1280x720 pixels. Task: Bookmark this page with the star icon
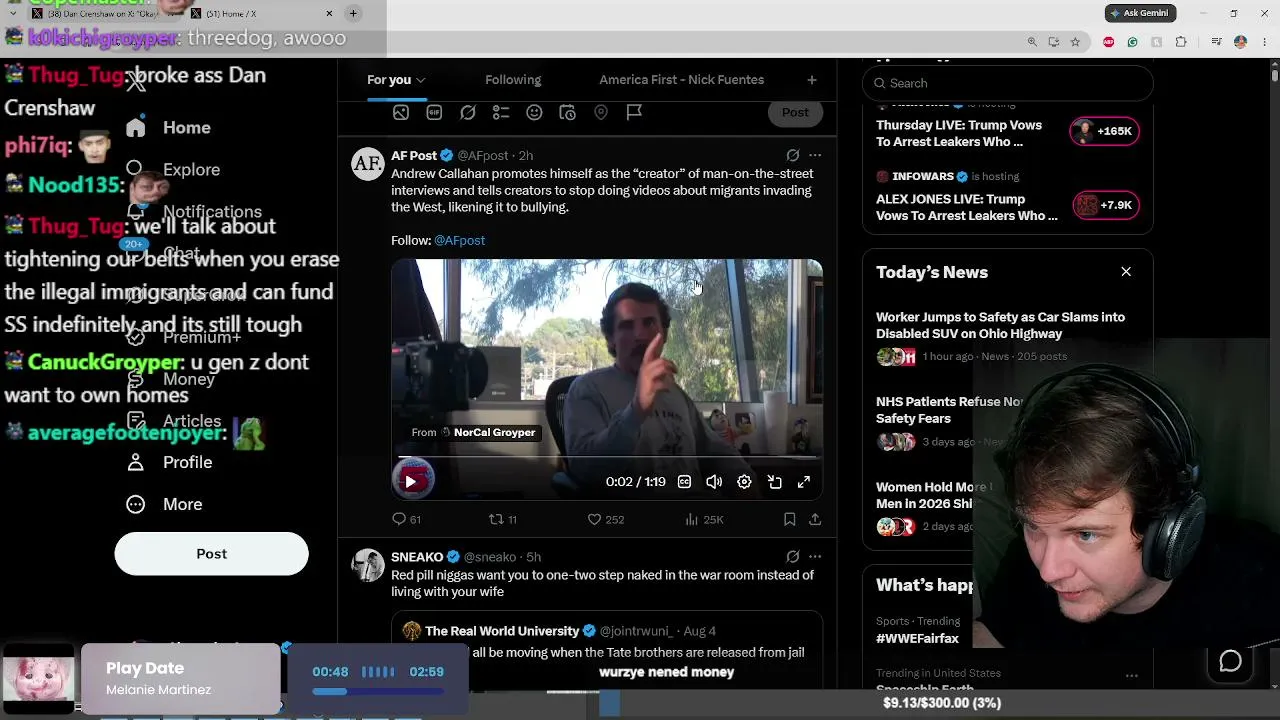click(1075, 42)
